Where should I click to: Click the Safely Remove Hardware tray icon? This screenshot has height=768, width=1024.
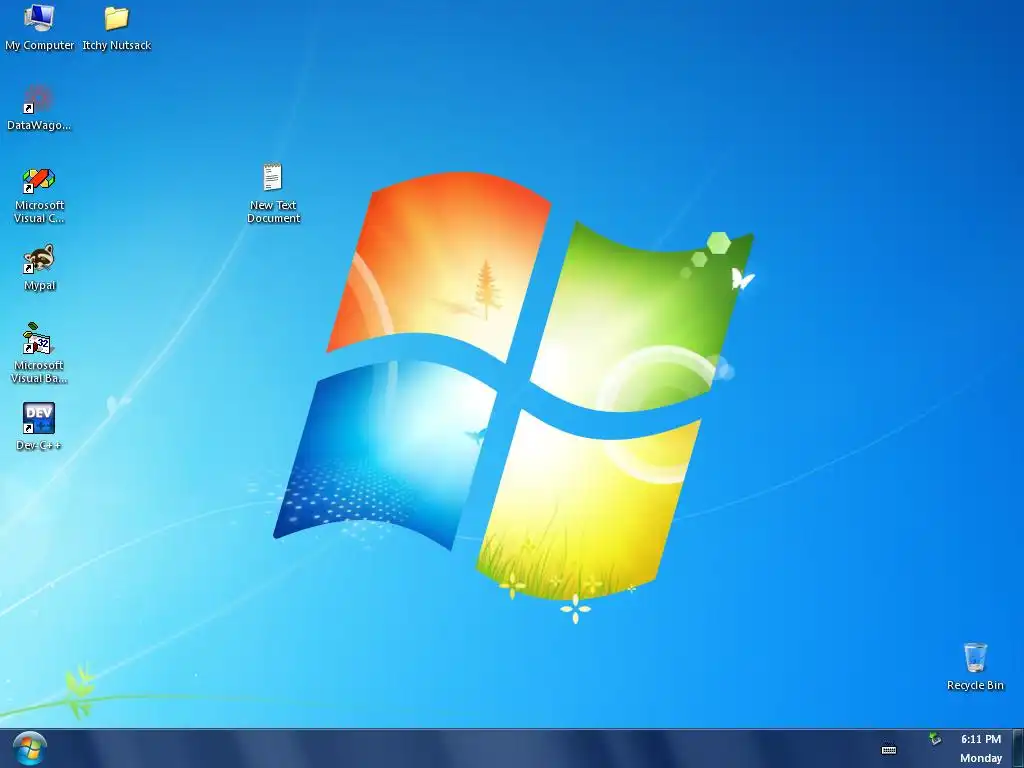click(x=935, y=739)
